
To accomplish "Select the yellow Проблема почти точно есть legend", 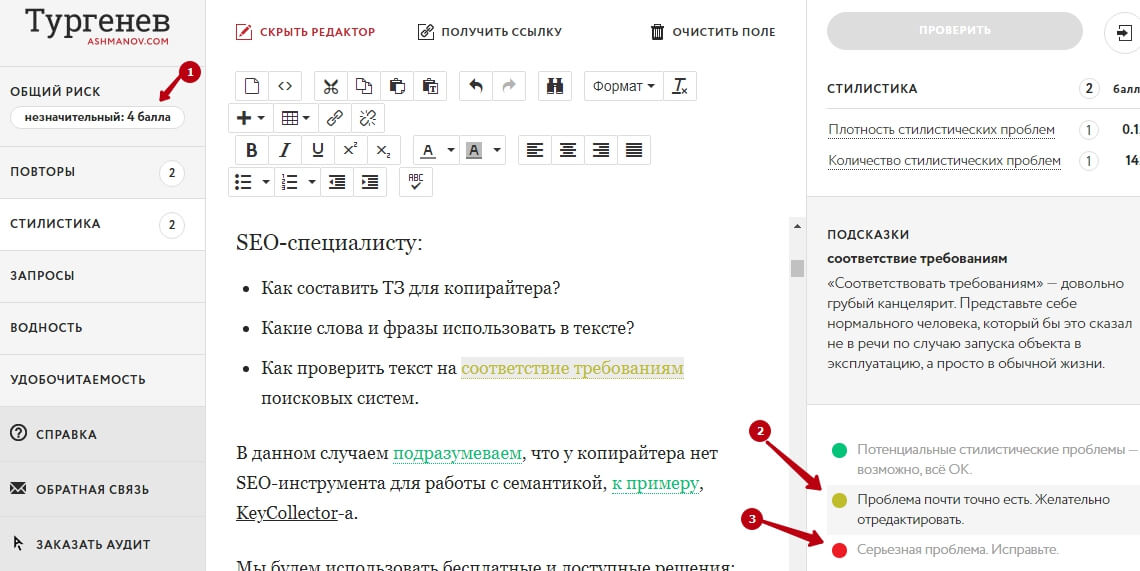I will tap(983, 509).
